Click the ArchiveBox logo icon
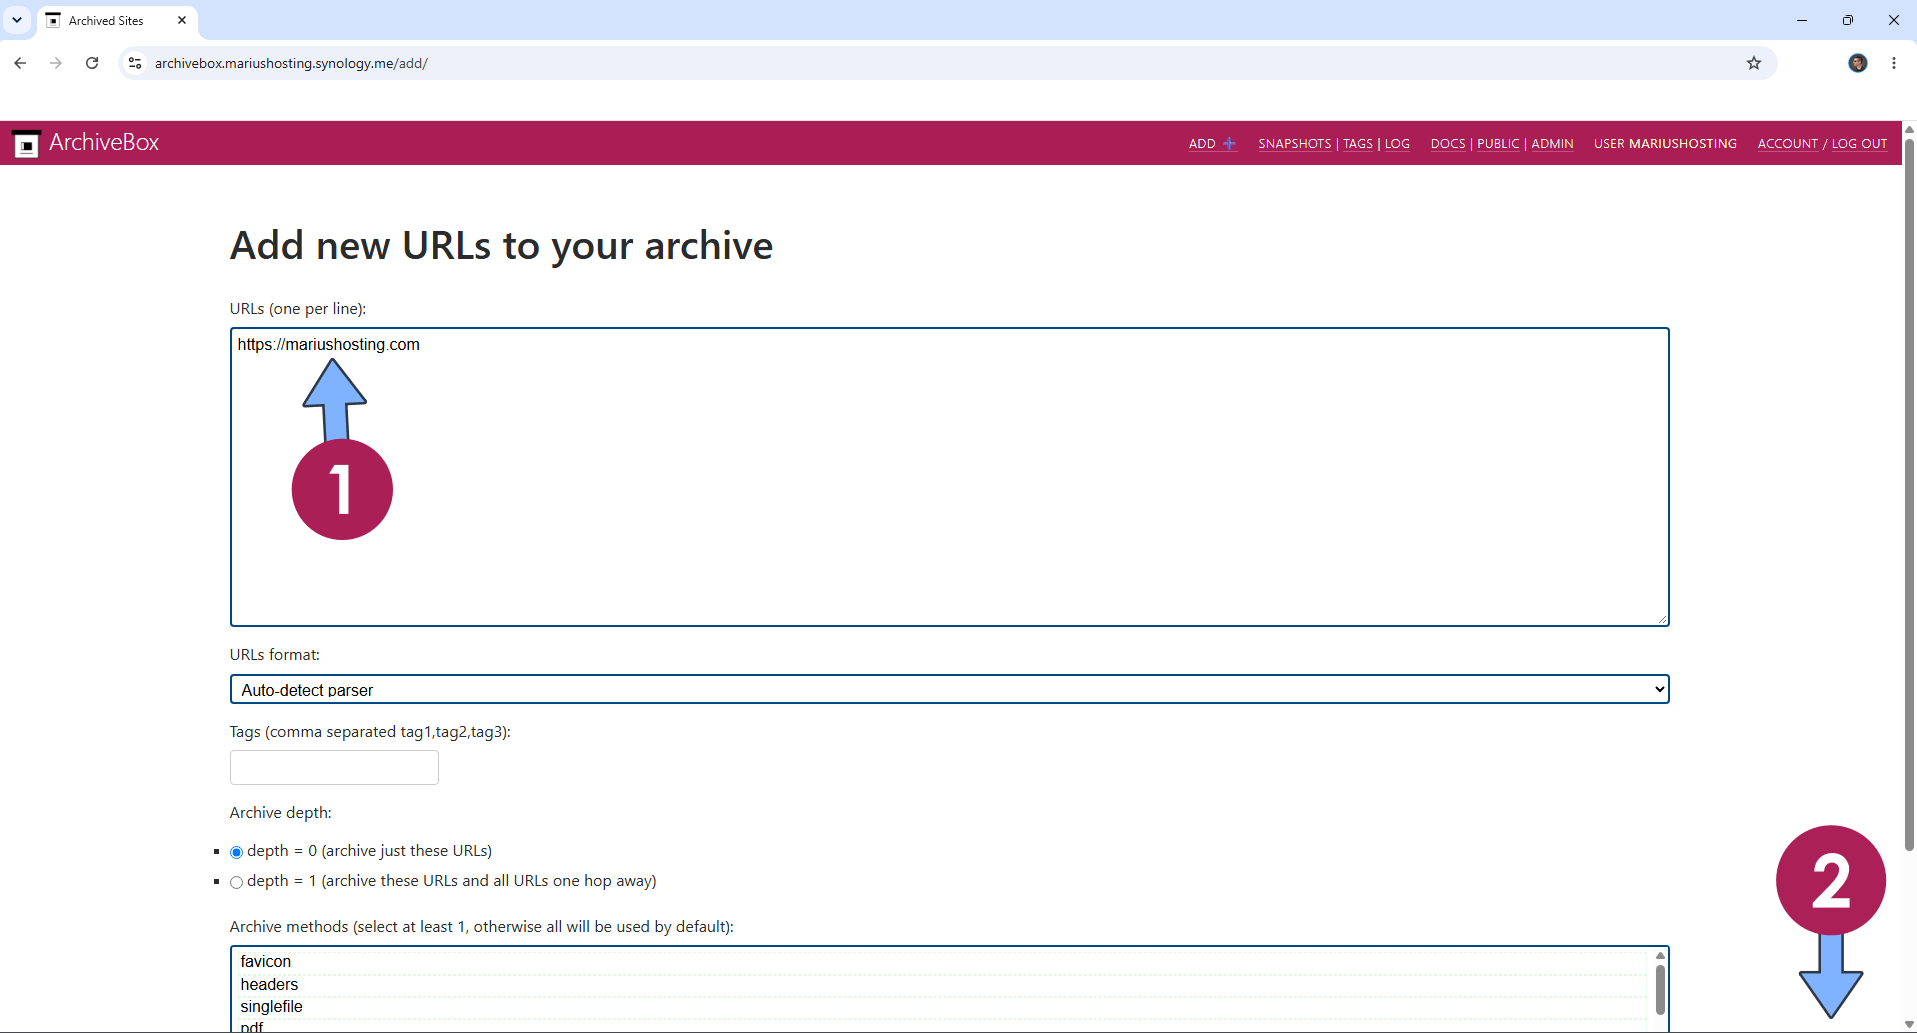Viewport: 1917px width, 1033px height. (x=26, y=144)
